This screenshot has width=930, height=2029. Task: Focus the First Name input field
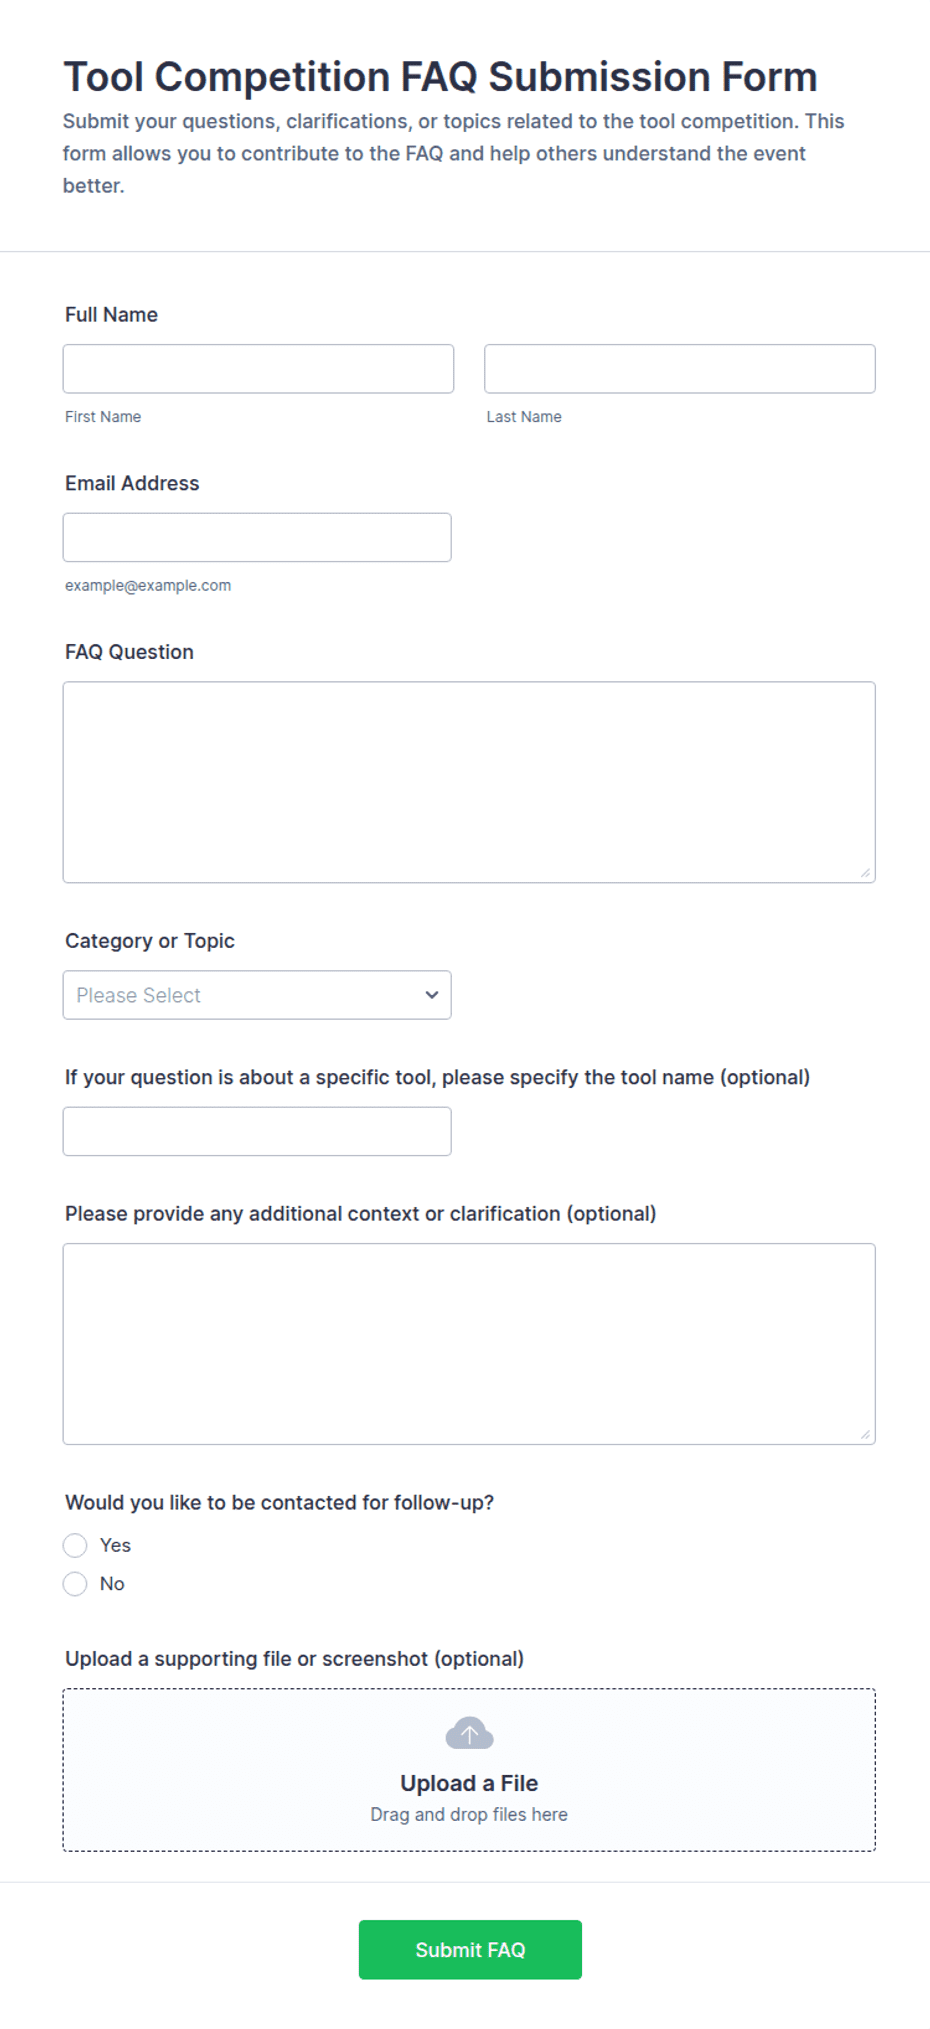(x=258, y=369)
